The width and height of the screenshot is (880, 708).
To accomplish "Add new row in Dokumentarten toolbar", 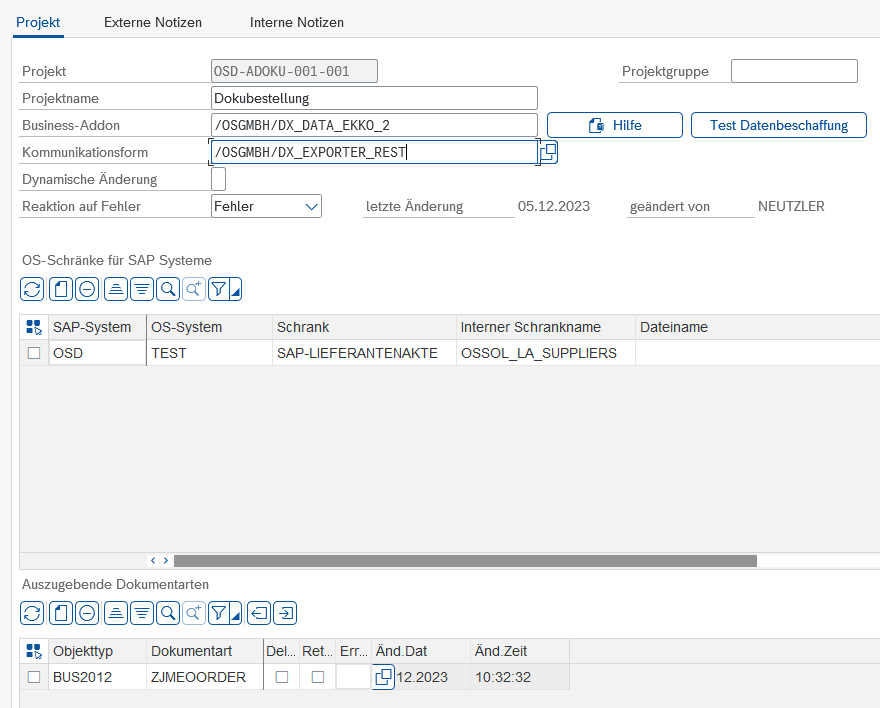I will pos(59,613).
